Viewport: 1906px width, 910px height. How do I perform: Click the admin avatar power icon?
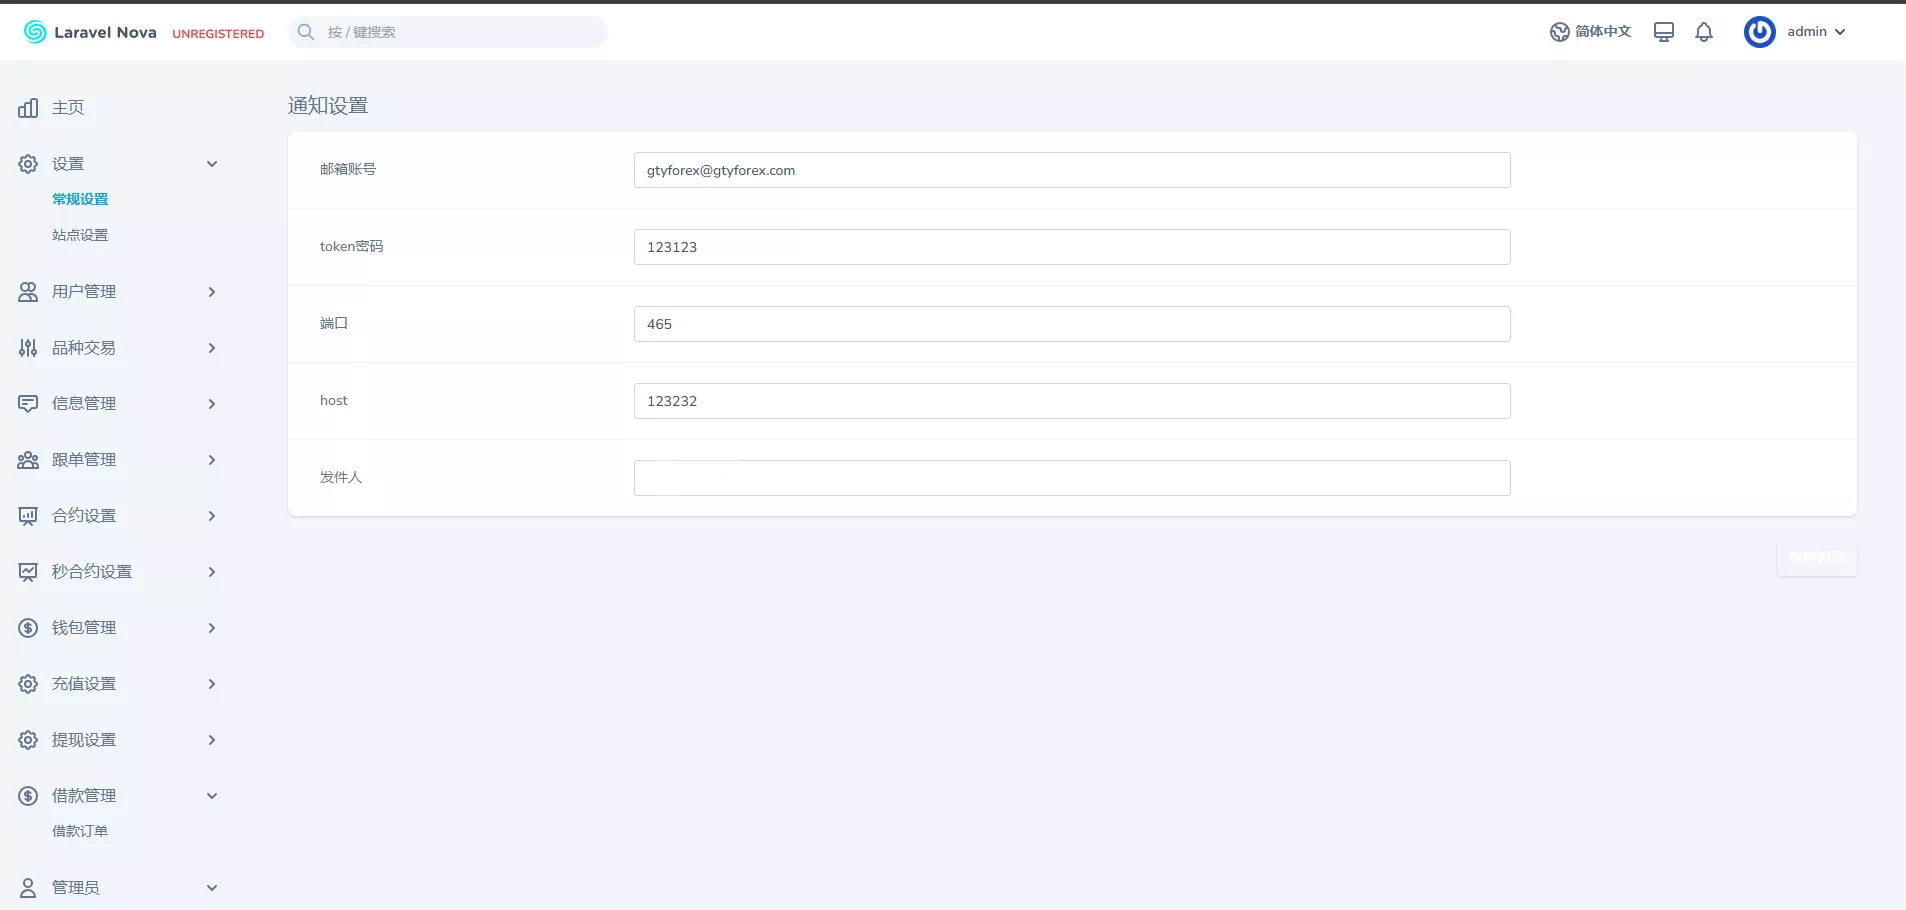[1759, 32]
